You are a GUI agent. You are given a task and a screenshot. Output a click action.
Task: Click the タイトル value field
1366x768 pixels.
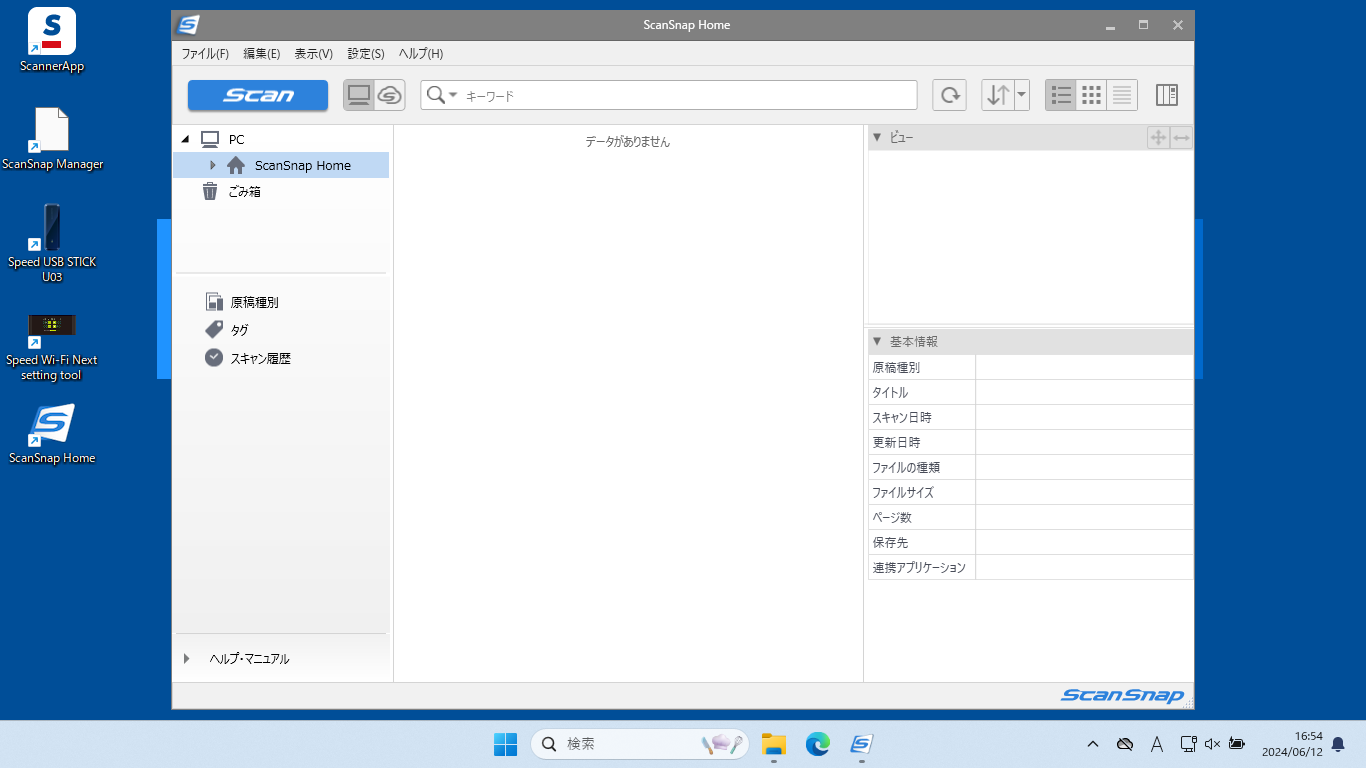pos(1084,392)
